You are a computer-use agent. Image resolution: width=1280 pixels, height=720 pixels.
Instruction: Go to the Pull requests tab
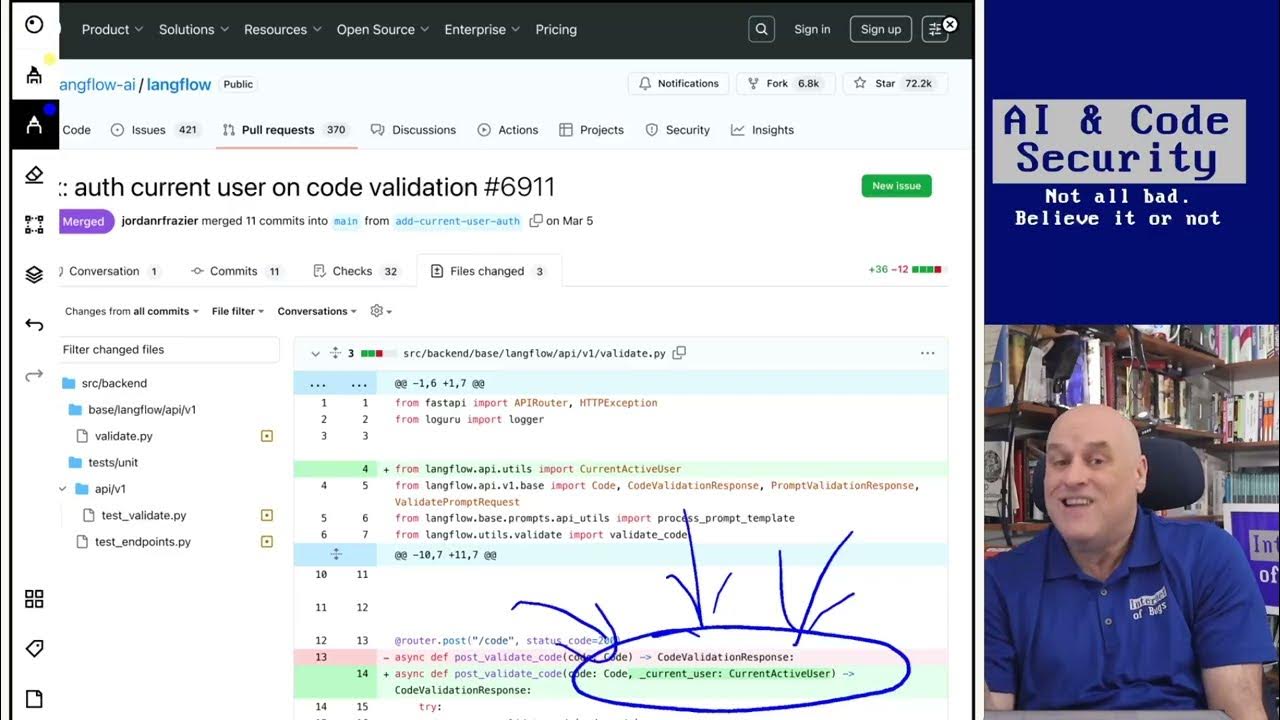[x=285, y=130]
